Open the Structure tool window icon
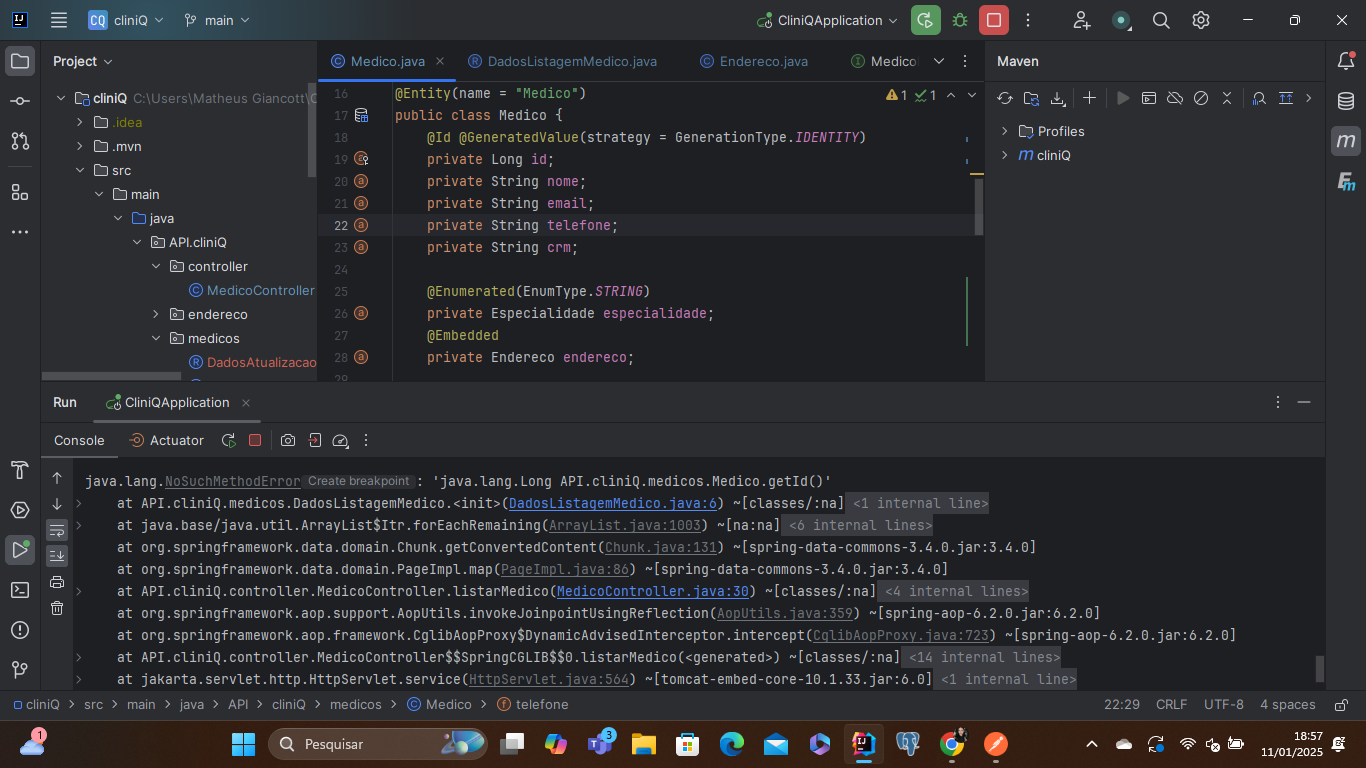This screenshot has height=768, width=1366. pos(20,192)
